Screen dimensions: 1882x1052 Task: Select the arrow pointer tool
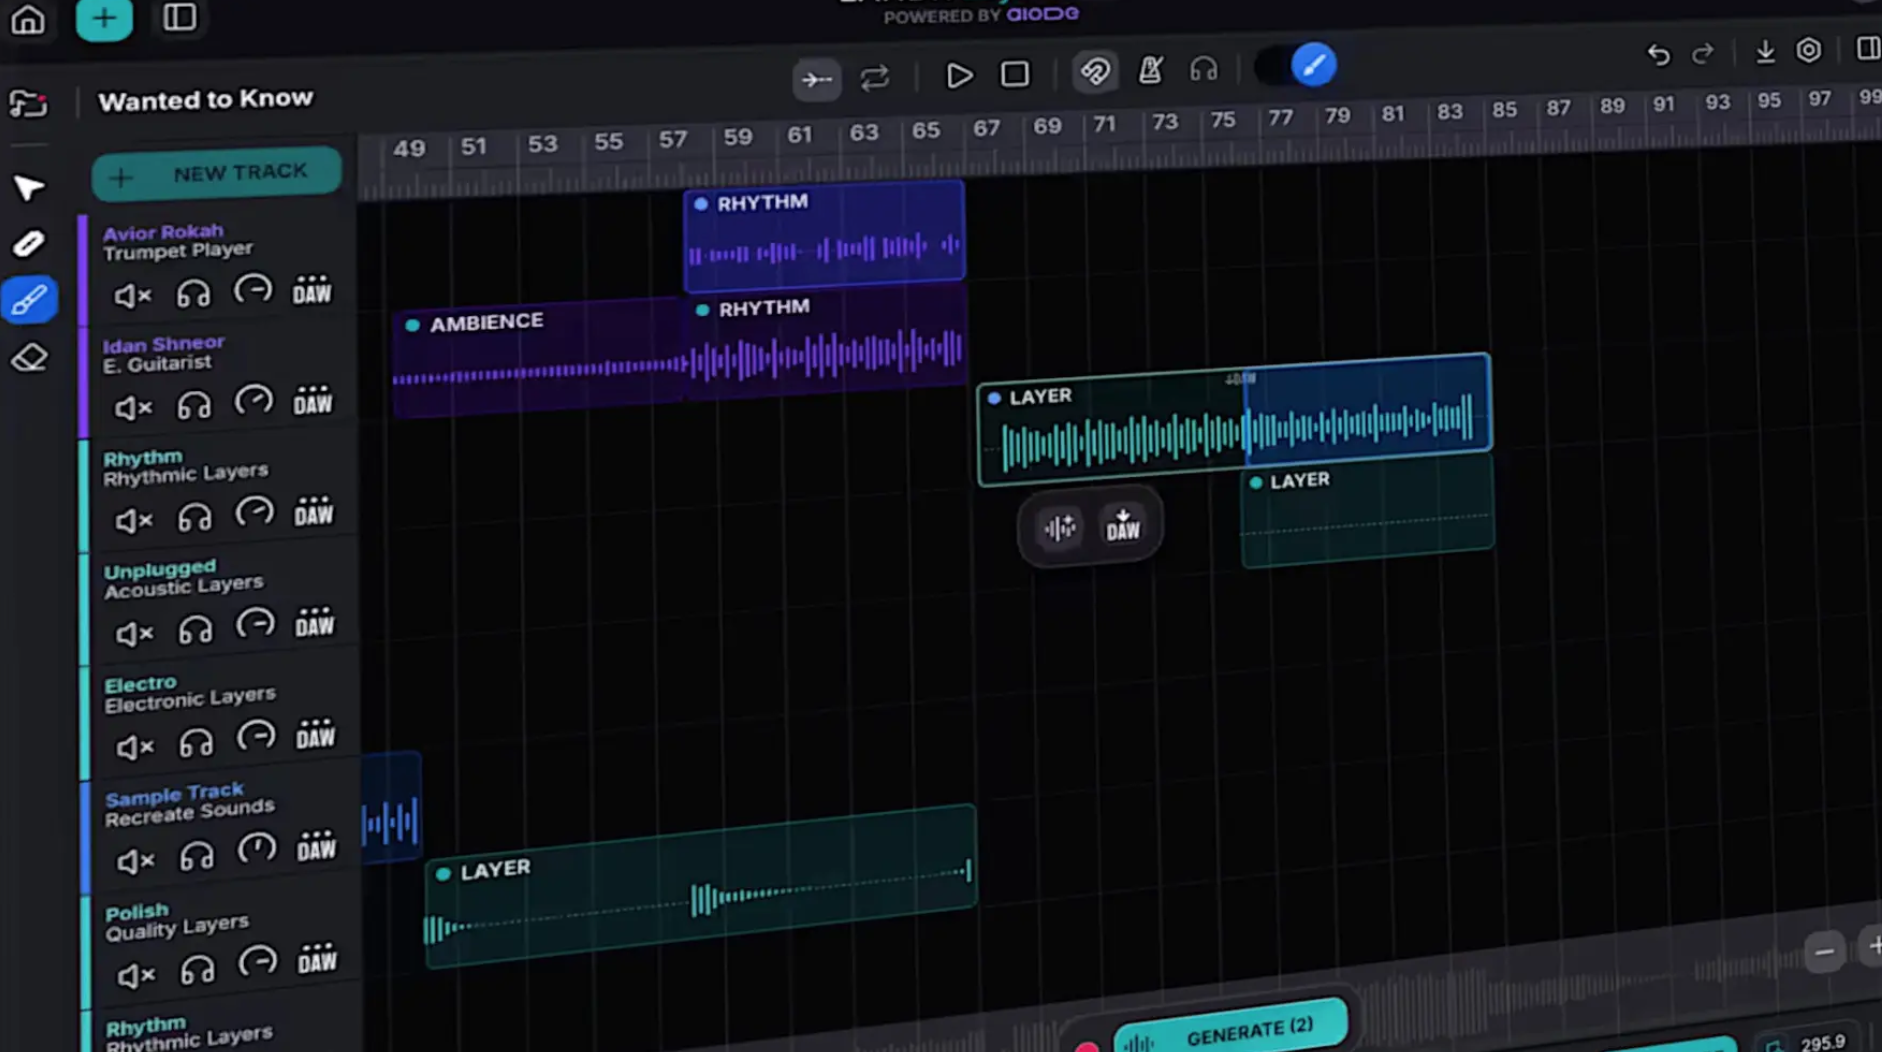click(x=28, y=187)
